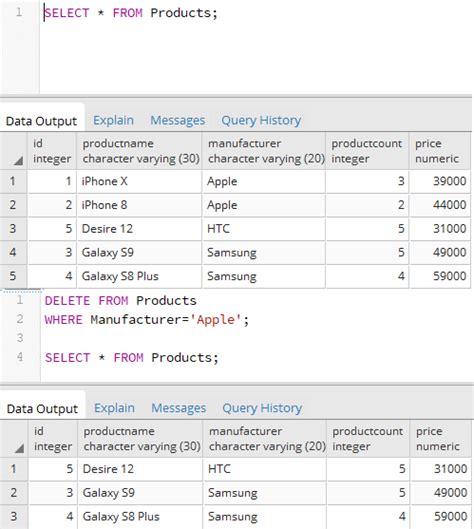
Task: Click select-all corner triangle of upper grid
Action: click(19, 161)
